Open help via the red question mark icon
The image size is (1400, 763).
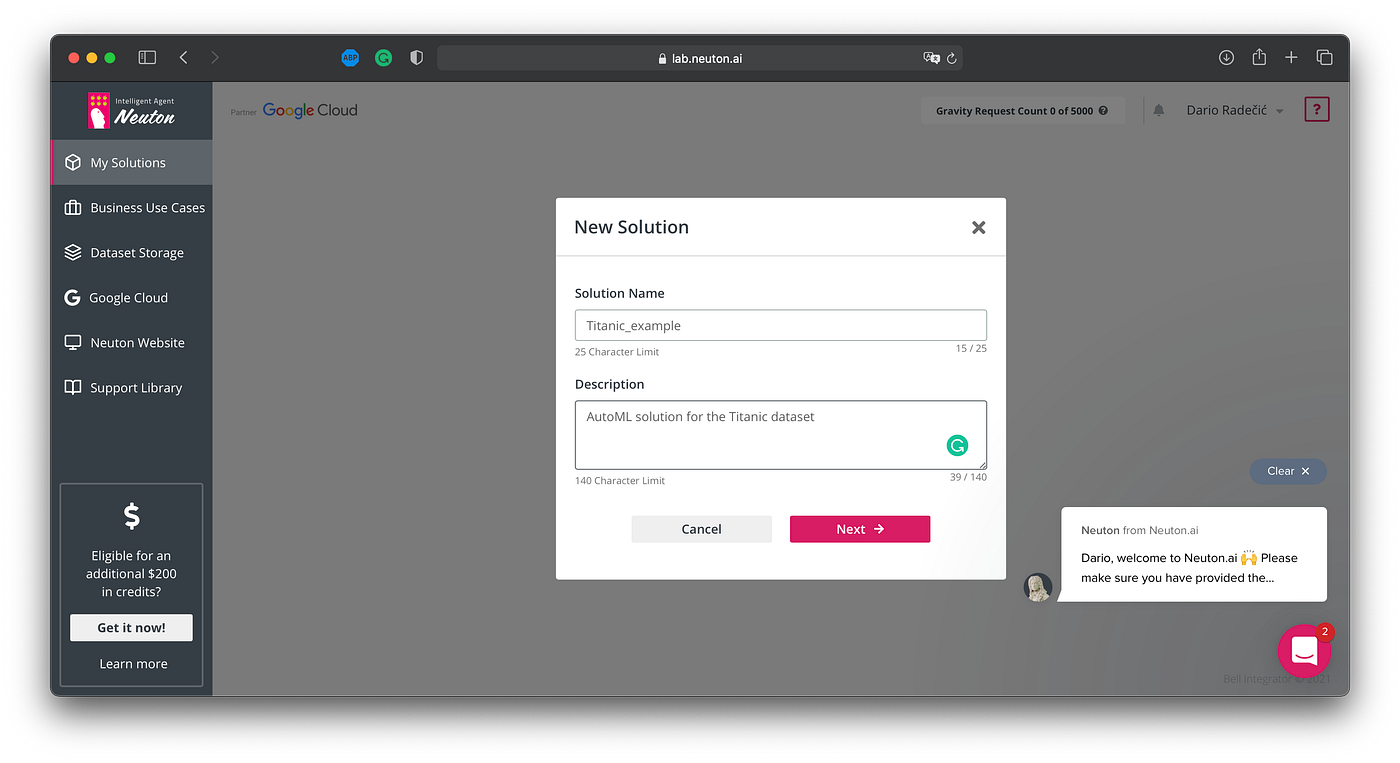click(x=1317, y=109)
